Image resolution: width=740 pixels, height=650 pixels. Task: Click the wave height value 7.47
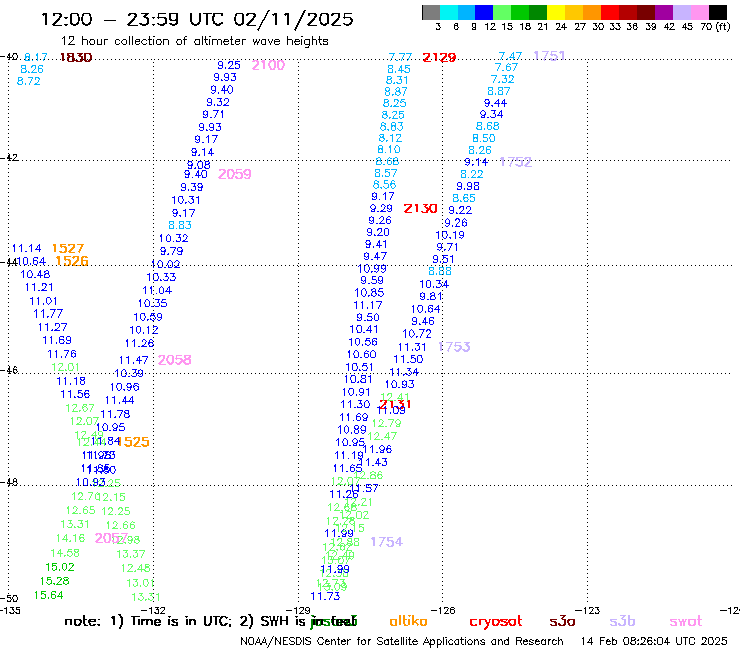pyautogui.click(x=510, y=56)
